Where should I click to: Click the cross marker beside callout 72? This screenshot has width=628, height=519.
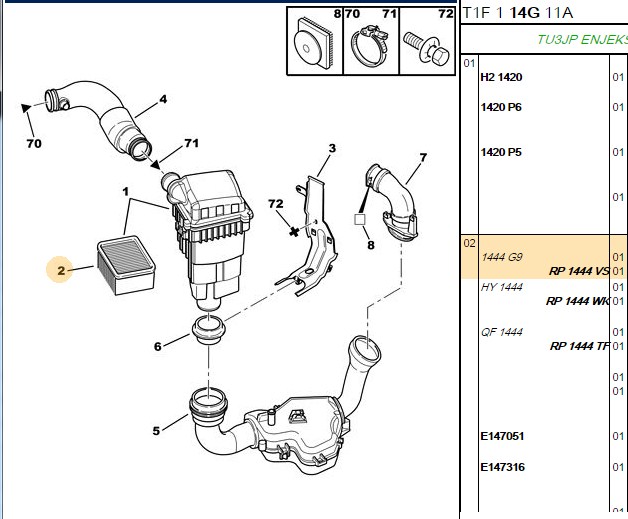(294, 231)
